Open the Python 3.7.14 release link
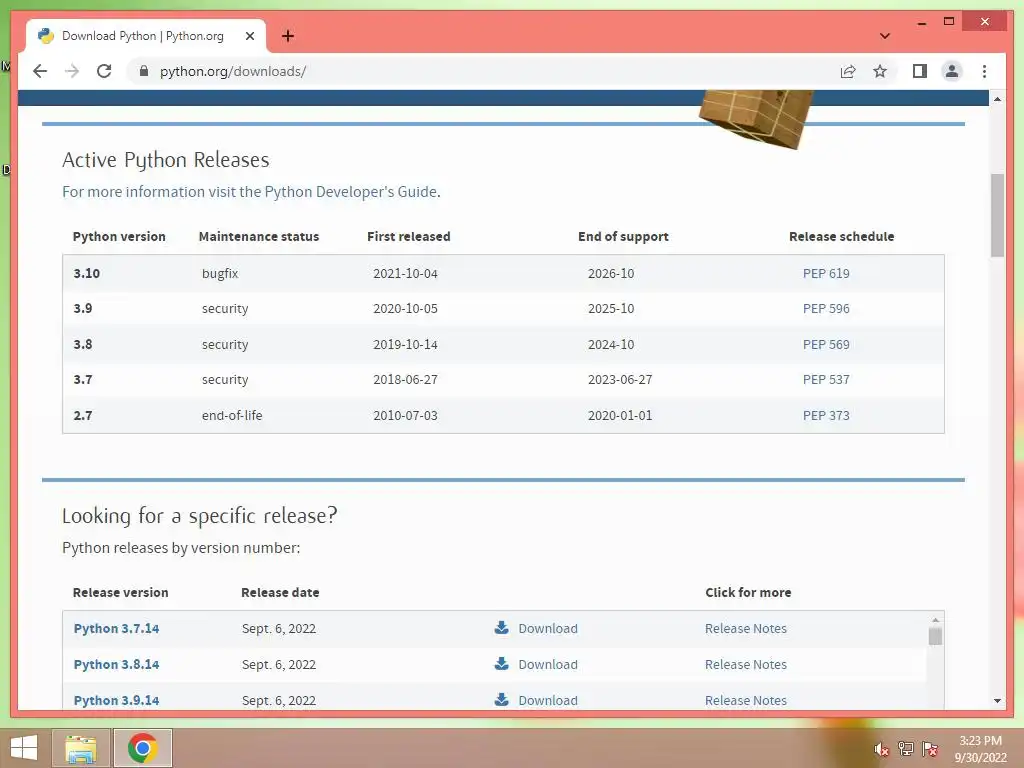Screen dimensions: 1024x768 pyautogui.click(x=116, y=628)
